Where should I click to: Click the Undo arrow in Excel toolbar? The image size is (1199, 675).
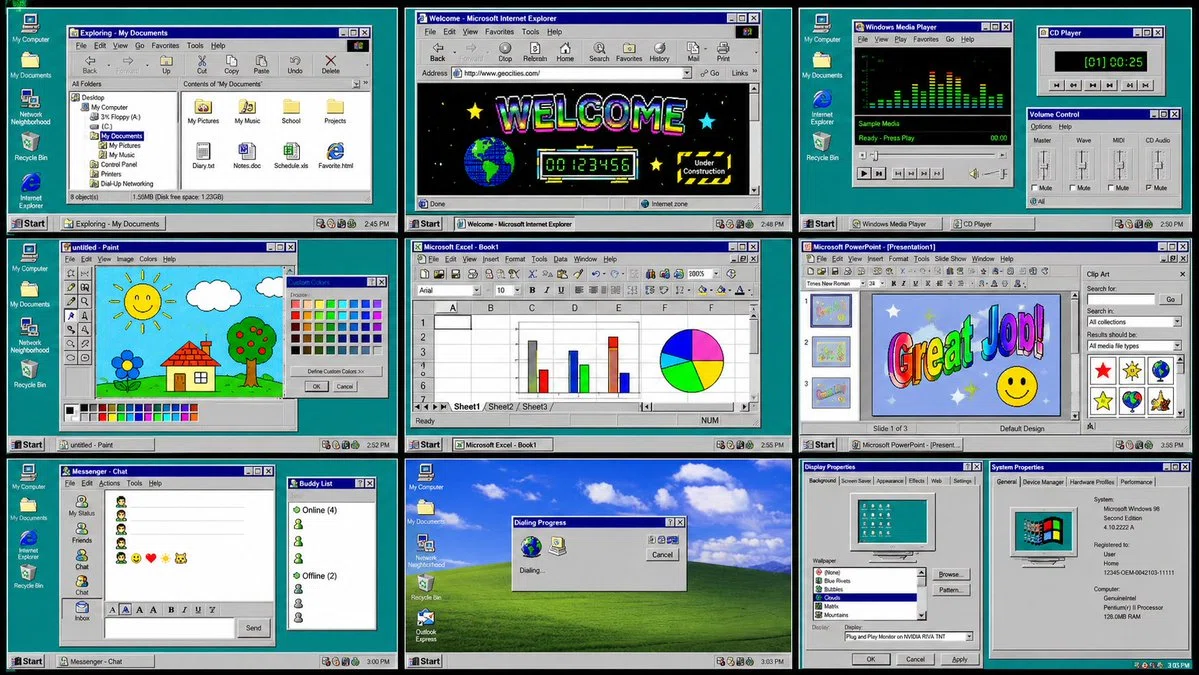point(595,274)
